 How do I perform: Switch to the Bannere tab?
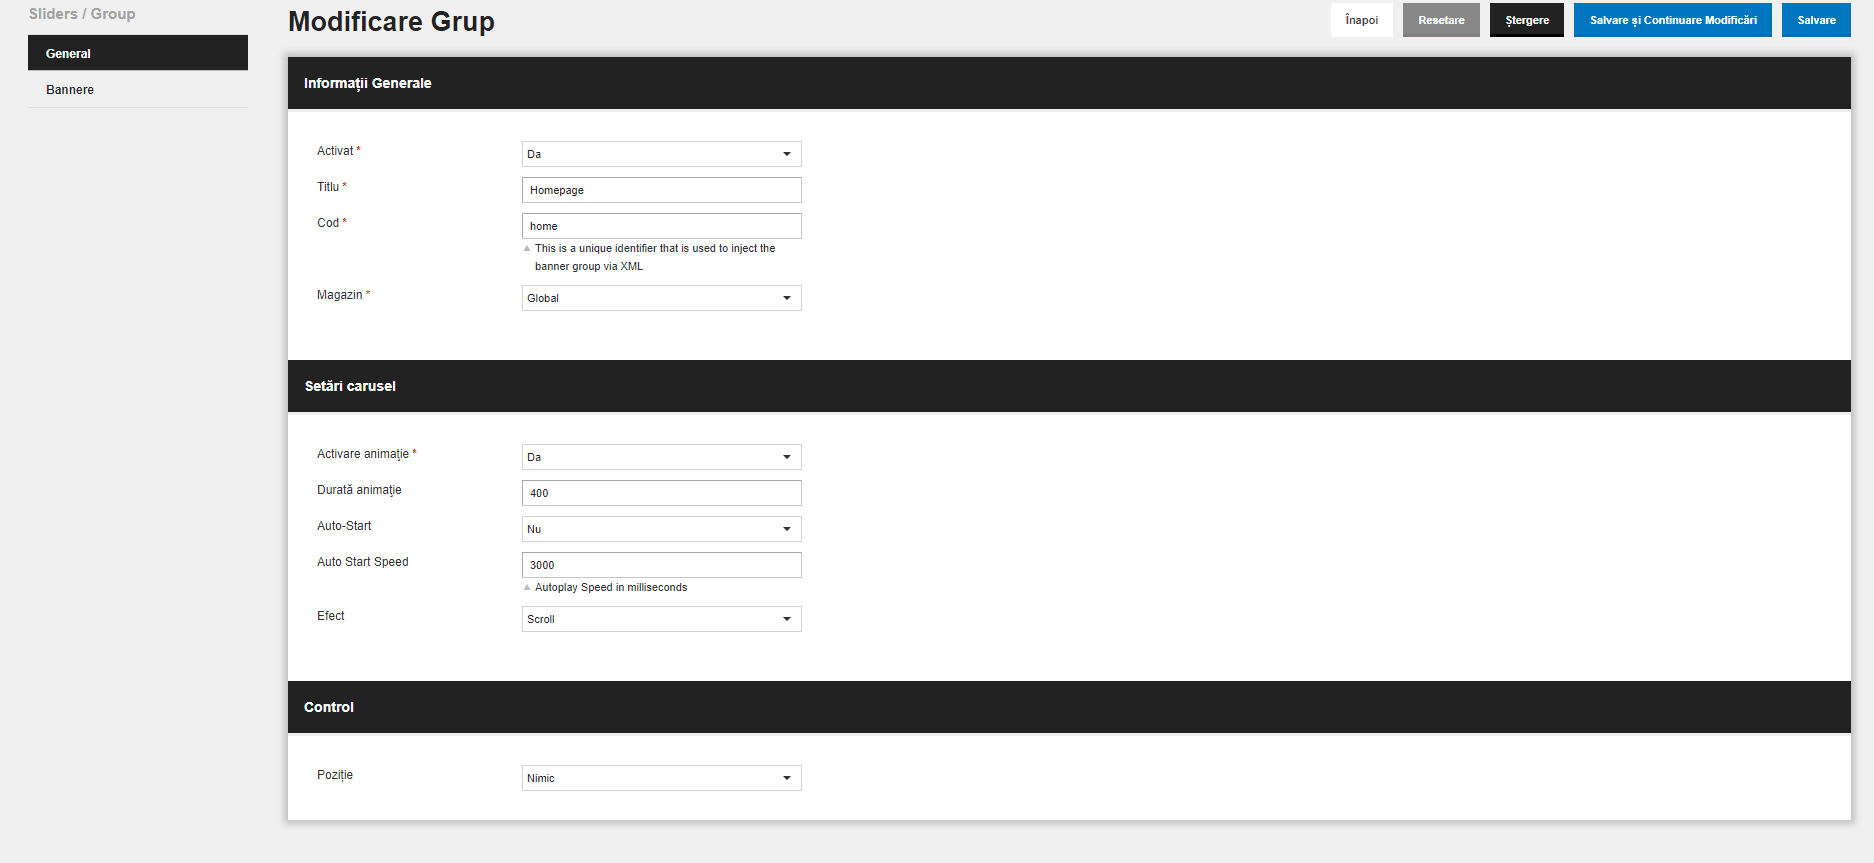138,89
